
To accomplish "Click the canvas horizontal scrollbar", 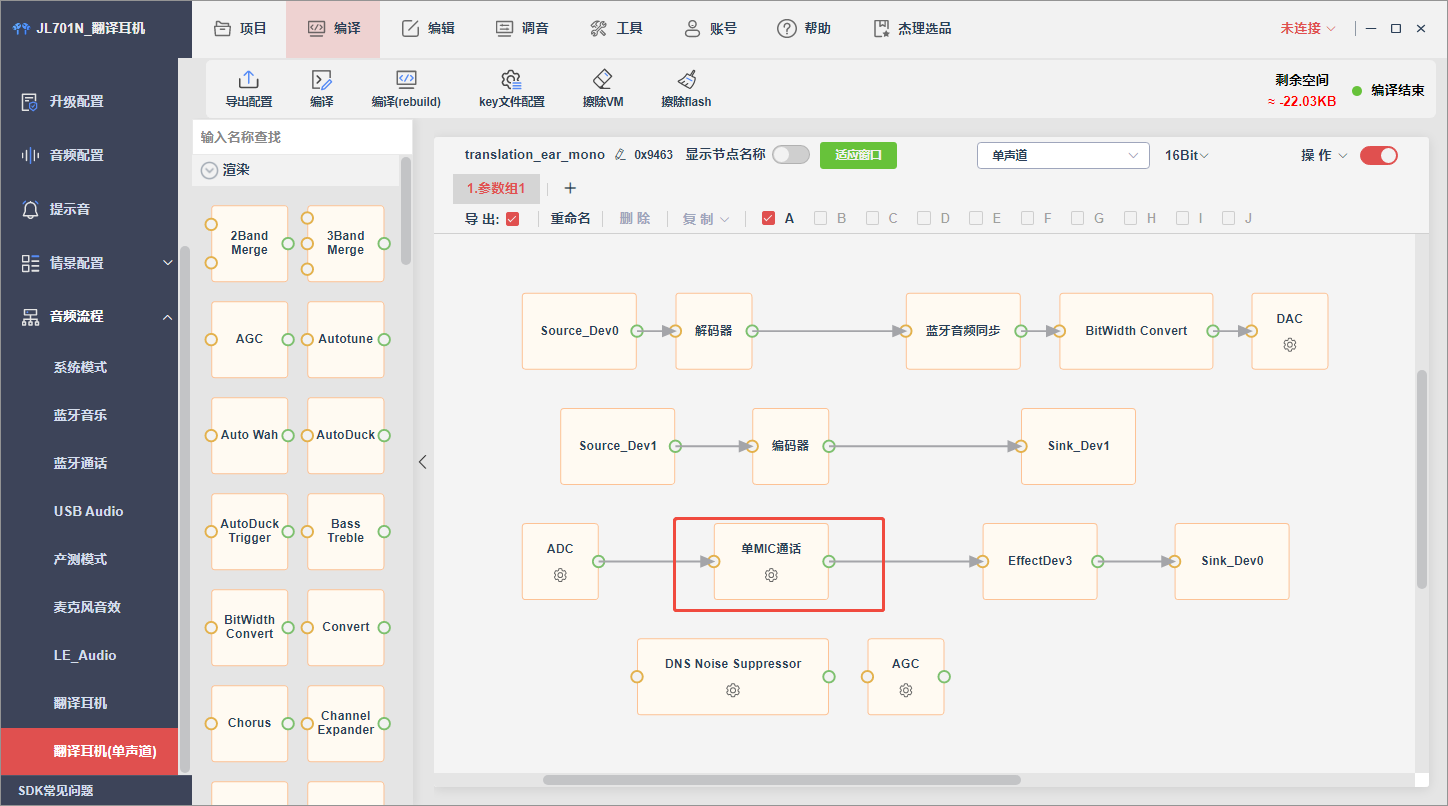I will pyautogui.click(x=782, y=780).
